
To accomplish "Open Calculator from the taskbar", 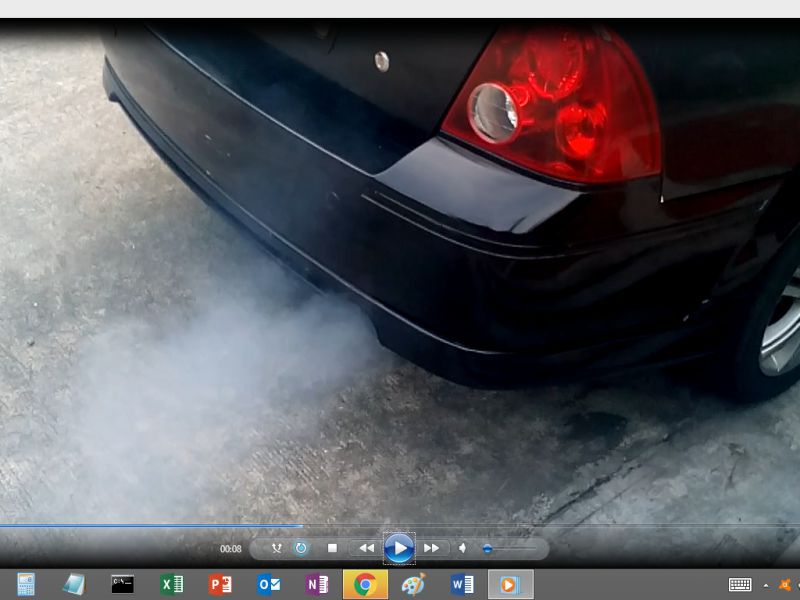I will tap(26, 585).
